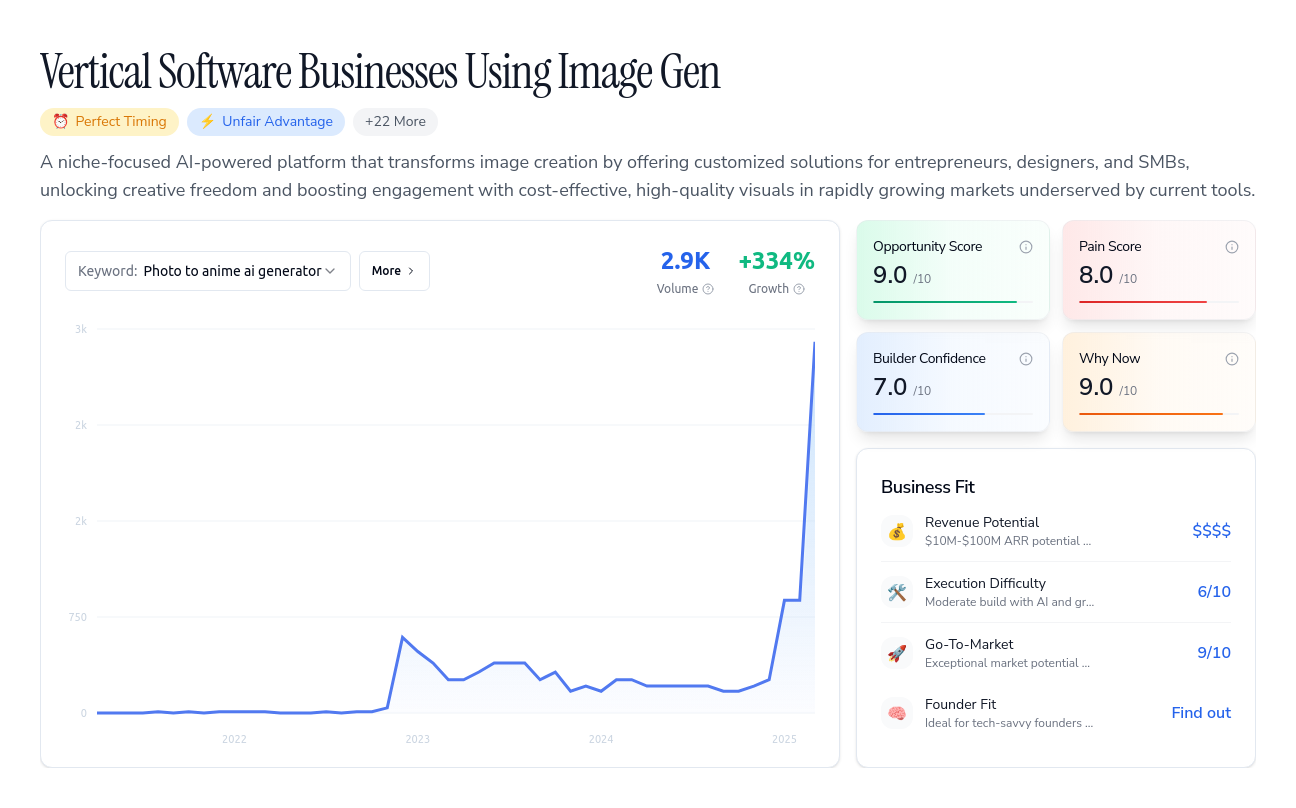Viewport: 1296px width, 808px height.
Task: Click the Growth help question icon
Action: [x=798, y=289]
